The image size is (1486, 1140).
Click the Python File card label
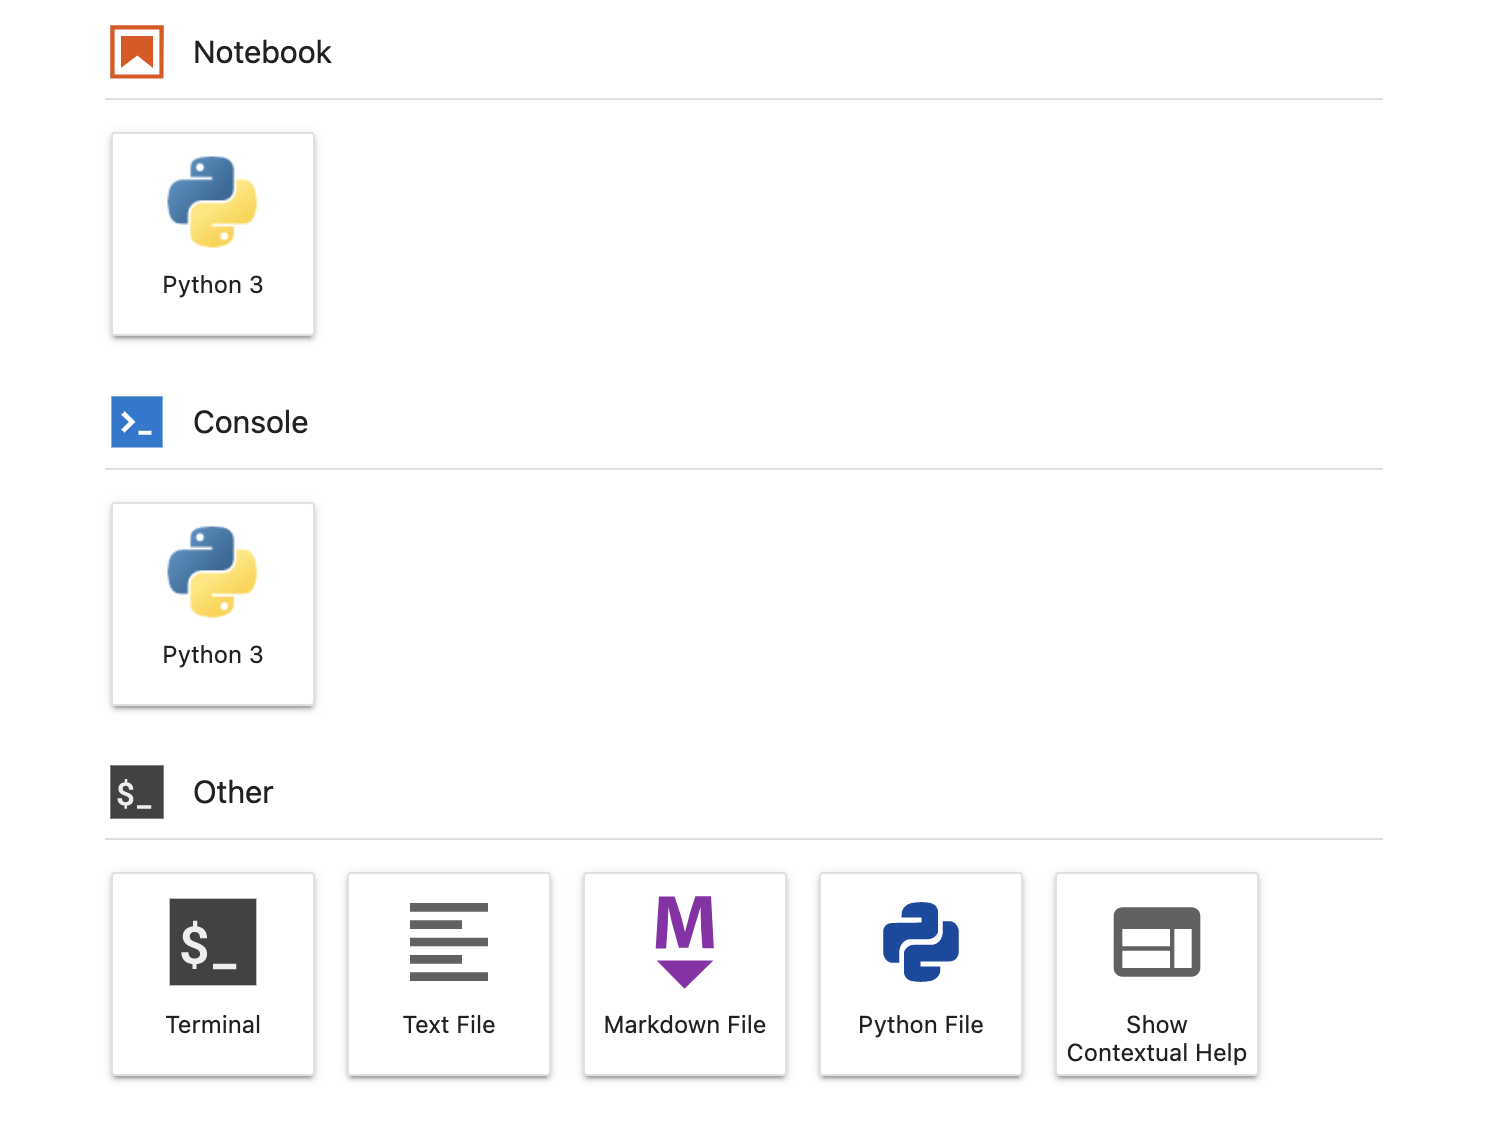921,1025
